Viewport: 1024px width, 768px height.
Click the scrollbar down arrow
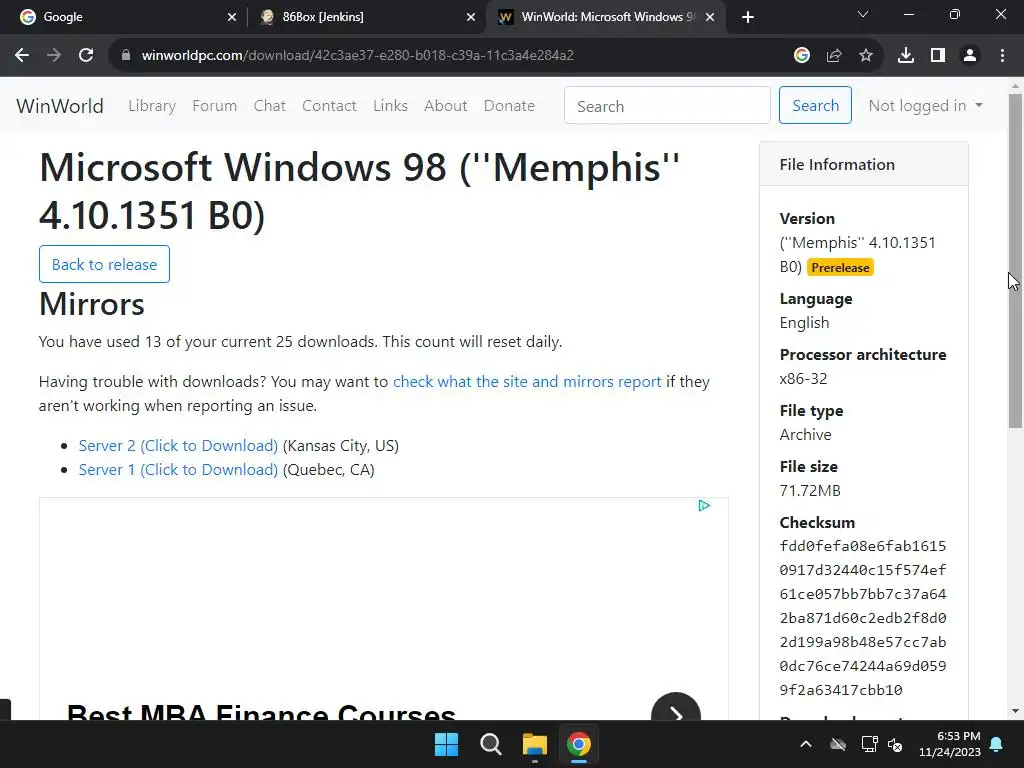tap(1015, 711)
